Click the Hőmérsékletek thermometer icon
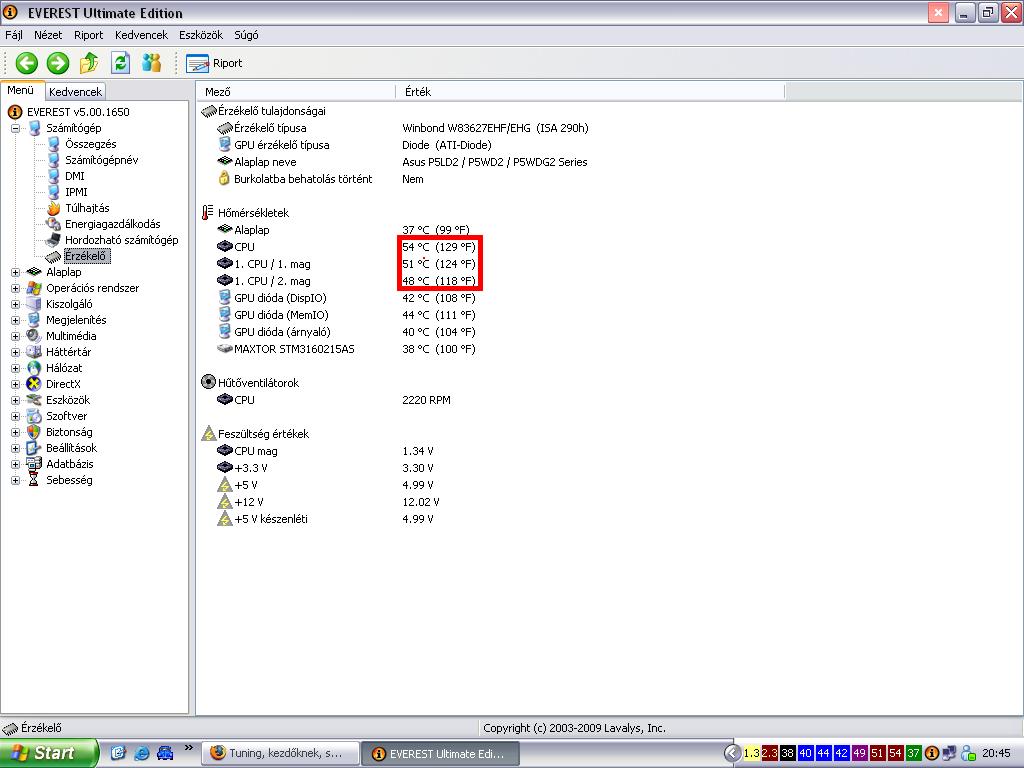The width and height of the screenshot is (1024, 768). tap(208, 213)
